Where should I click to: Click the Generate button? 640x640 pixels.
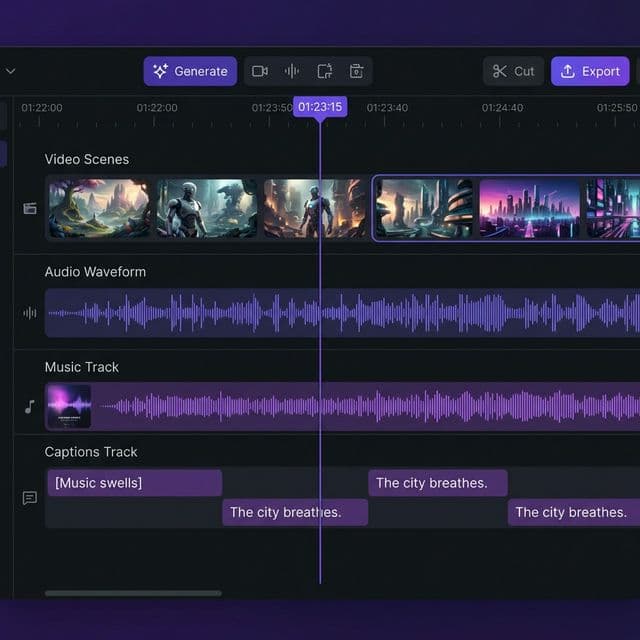coord(190,71)
